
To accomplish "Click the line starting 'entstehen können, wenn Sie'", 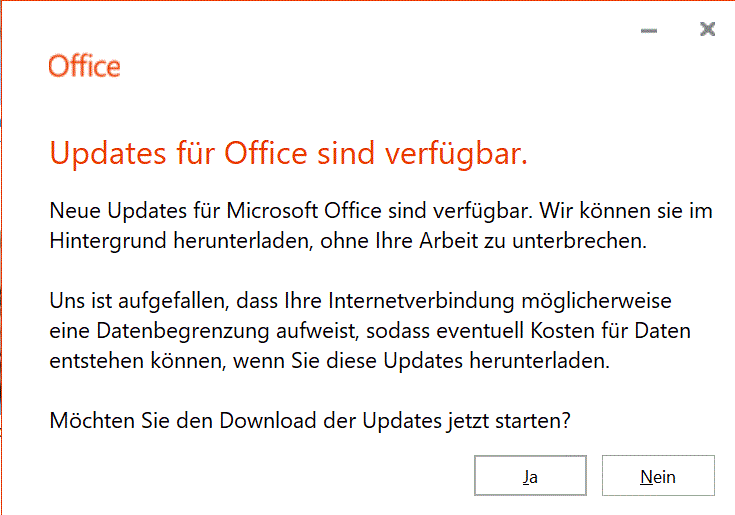I will pyautogui.click(x=330, y=361).
